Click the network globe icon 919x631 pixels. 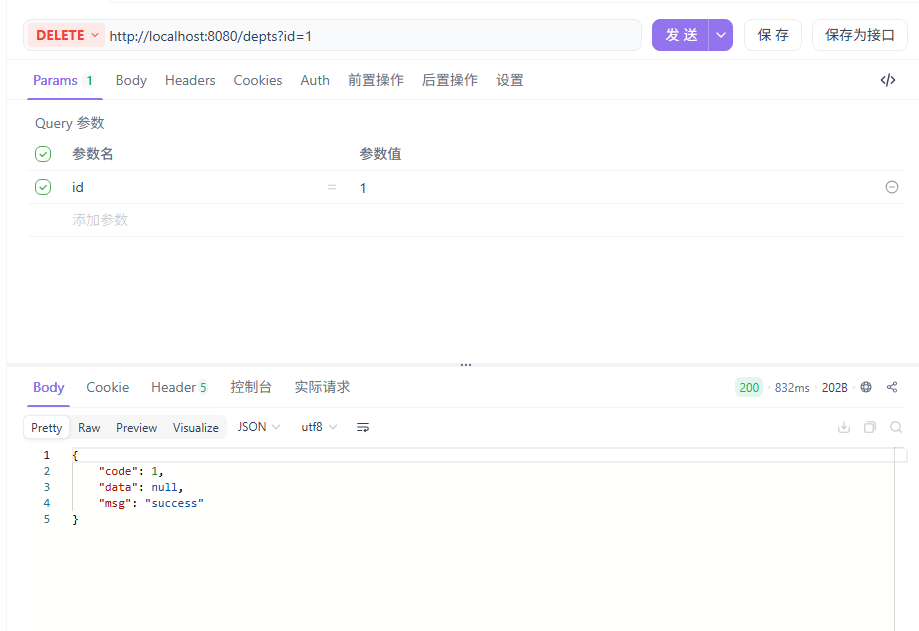[866, 387]
